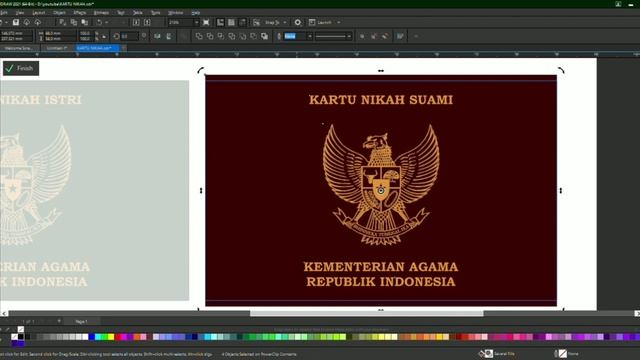
Task: Click the Save icon in the toolbar
Action: click(16, 22)
